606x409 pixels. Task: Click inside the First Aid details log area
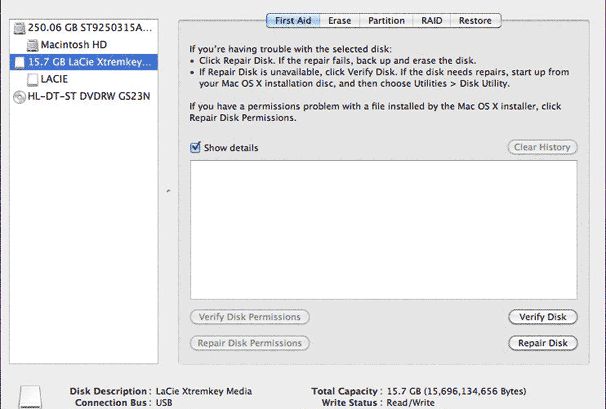coord(383,230)
